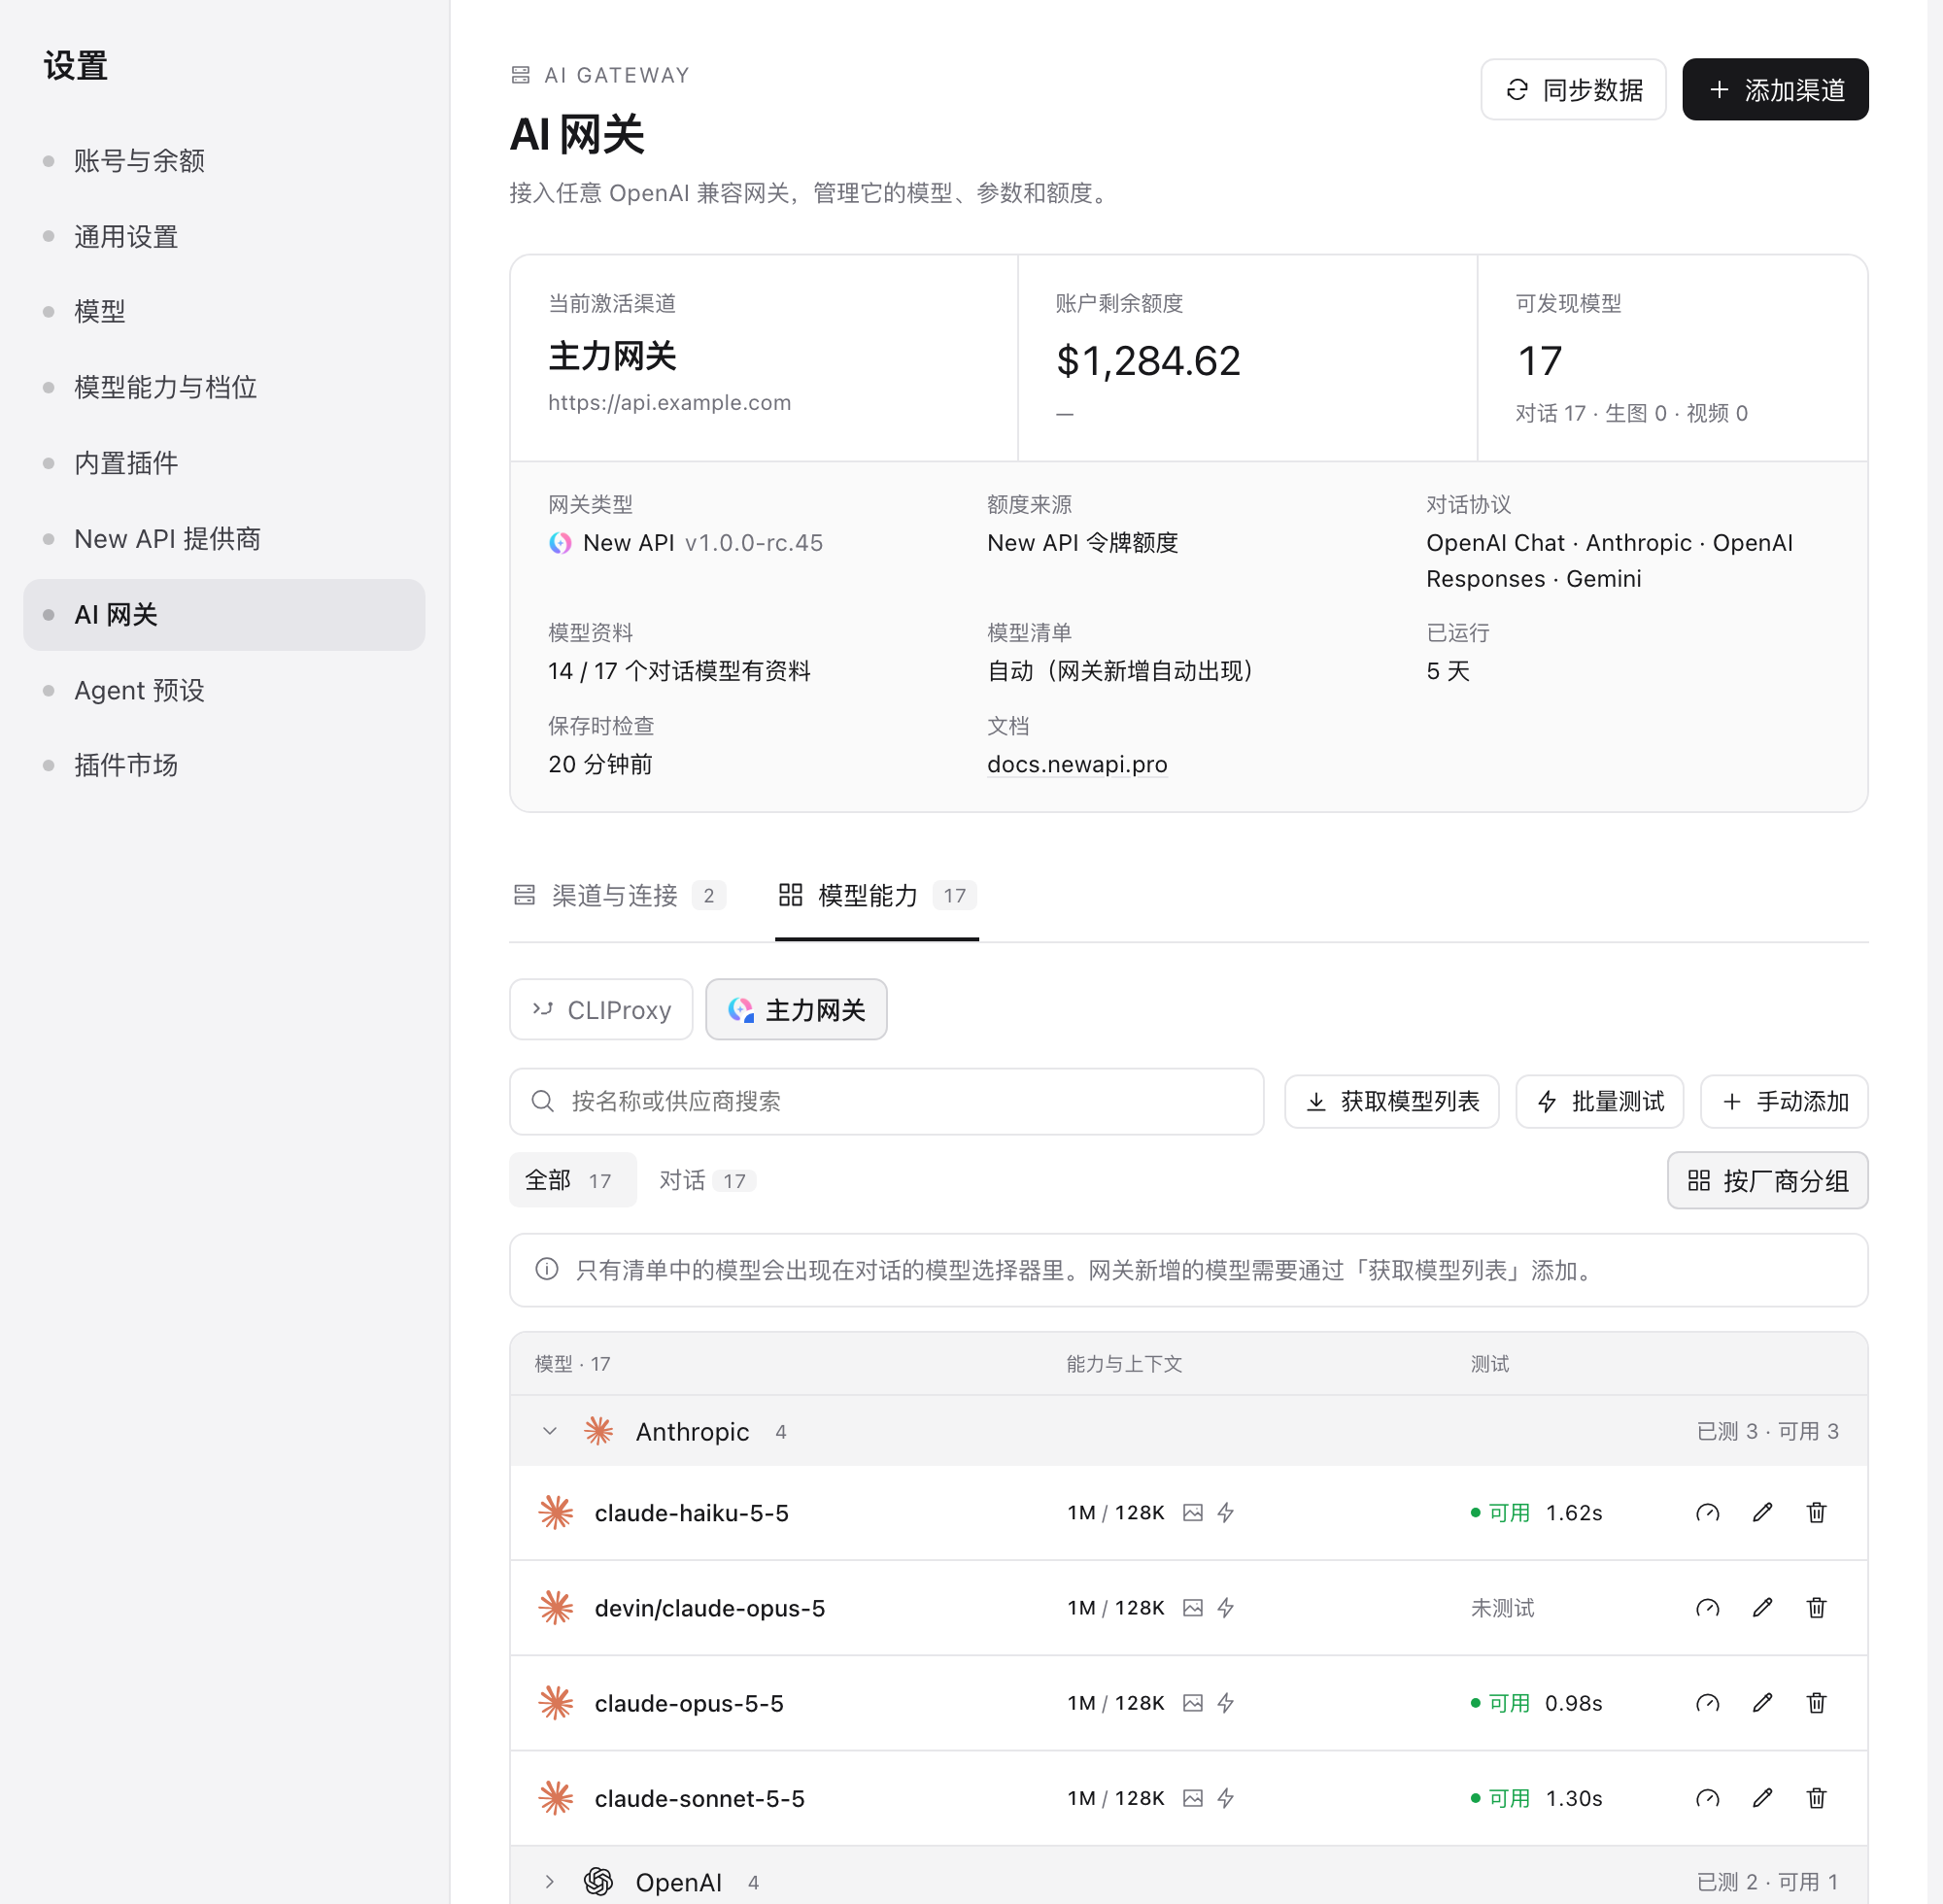Click the search magnifier icon
Viewport: 1943px width, 1904px height.
pyautogui.click(x=543, y=1101)
